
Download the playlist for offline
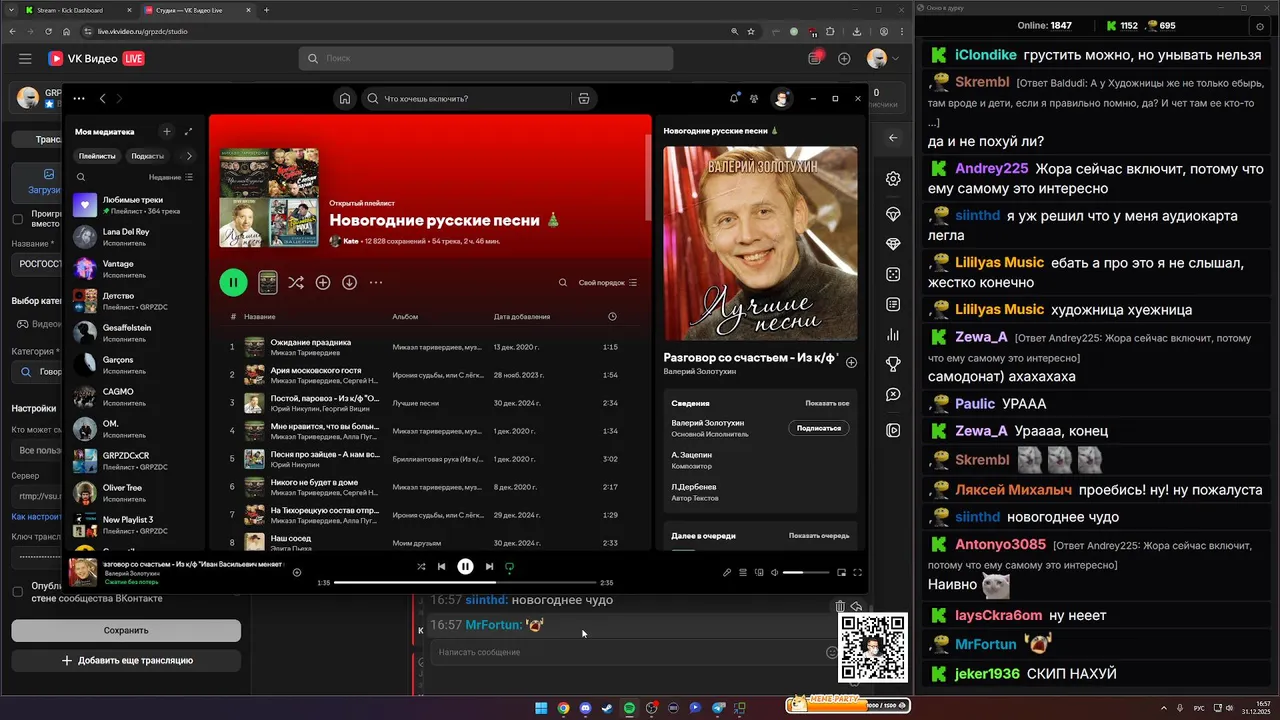point(349,282)
